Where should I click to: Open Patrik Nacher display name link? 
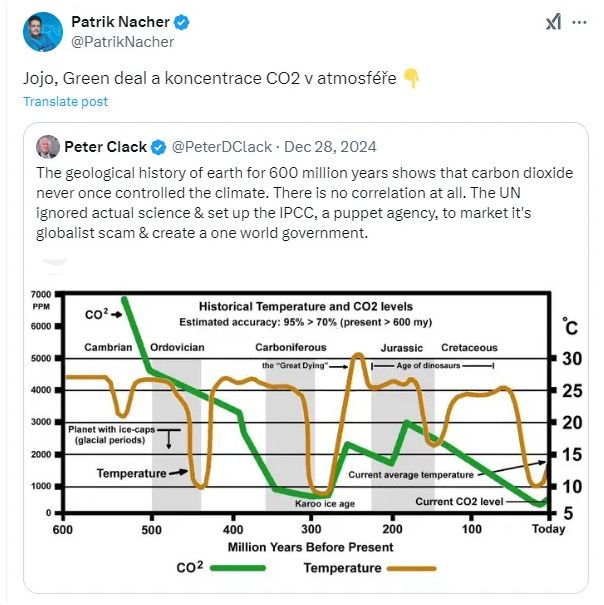point(121,22)
